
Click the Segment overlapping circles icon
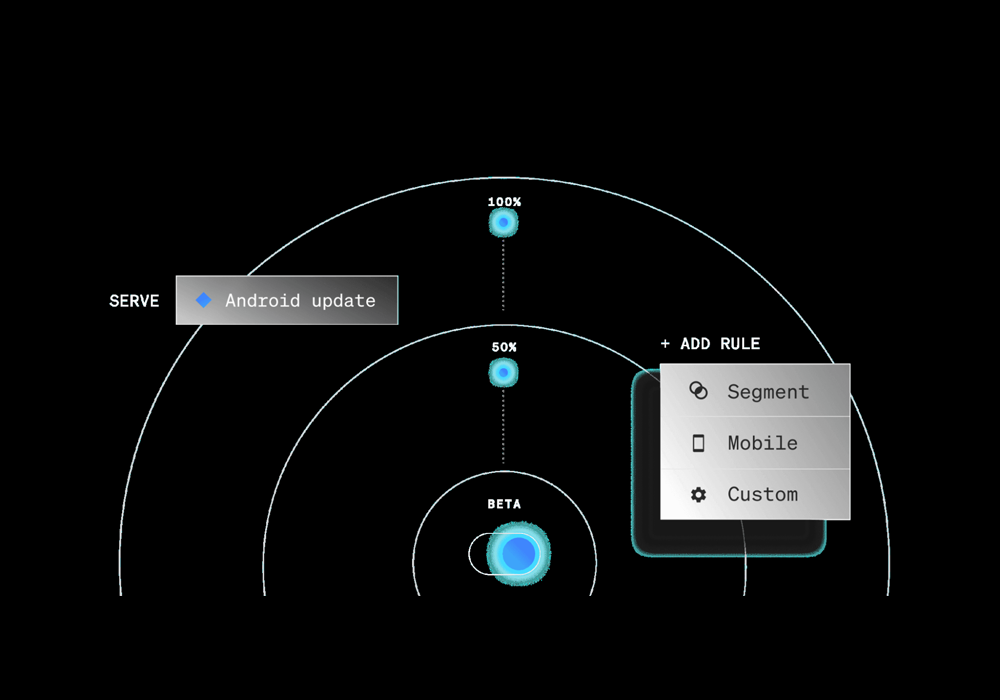point(699,392)
